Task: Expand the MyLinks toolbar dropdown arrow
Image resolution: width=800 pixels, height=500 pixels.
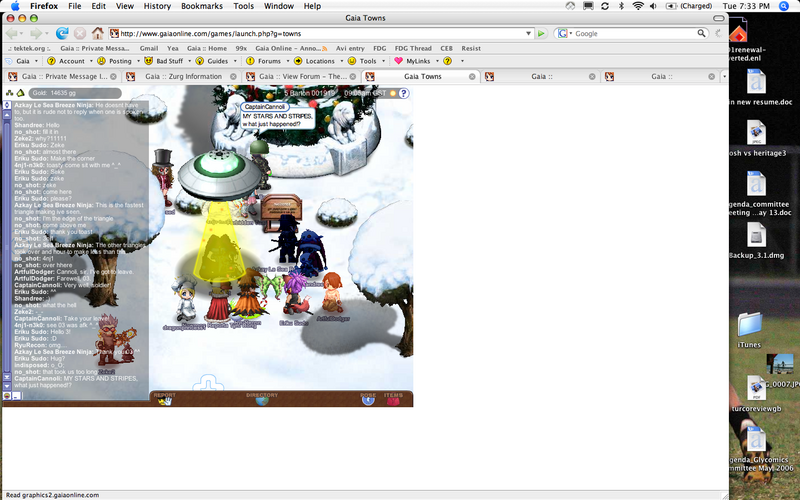Action: point(437,61)
